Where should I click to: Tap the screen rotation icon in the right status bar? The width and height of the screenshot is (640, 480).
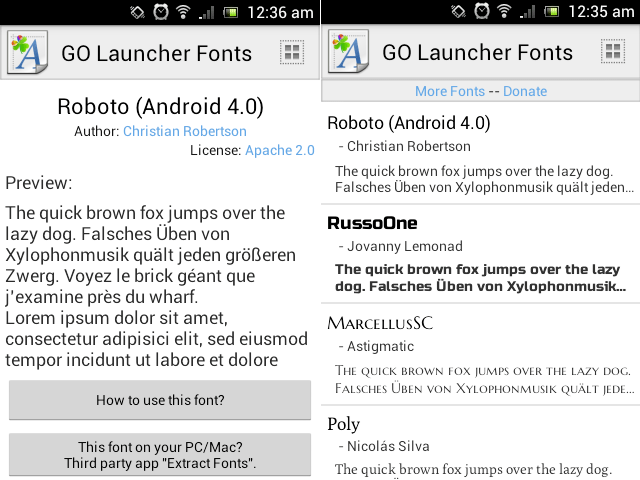(x=458, y=11)
